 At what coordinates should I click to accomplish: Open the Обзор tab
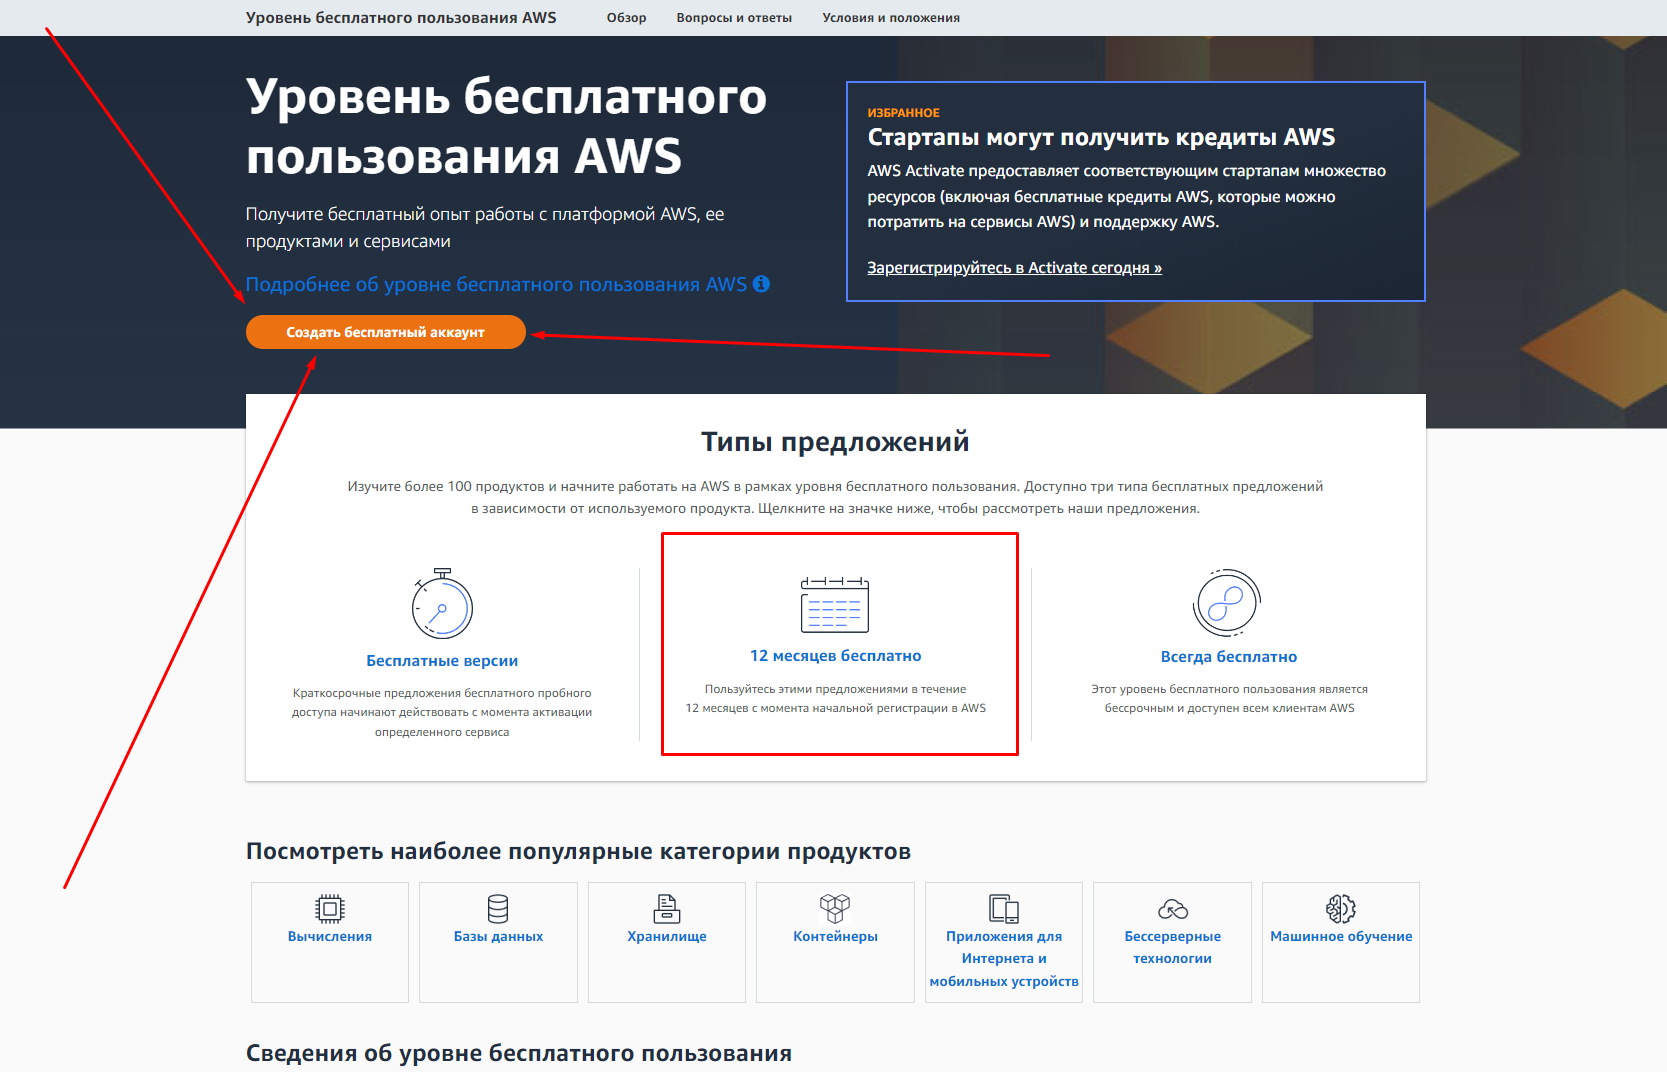point(627,18)
